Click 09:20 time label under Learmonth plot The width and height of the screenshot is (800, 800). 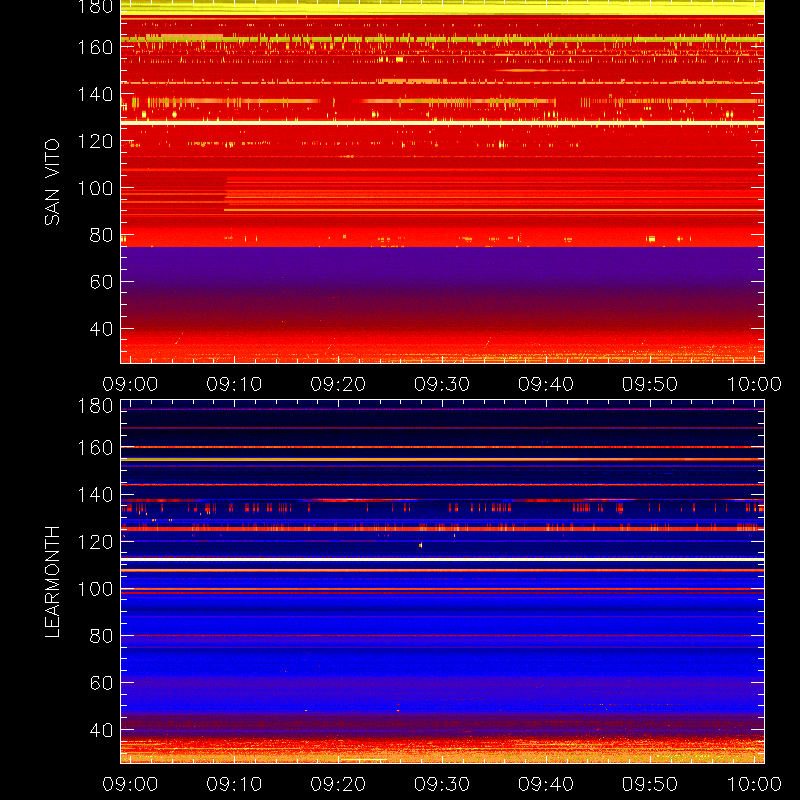tap(338, 784)
